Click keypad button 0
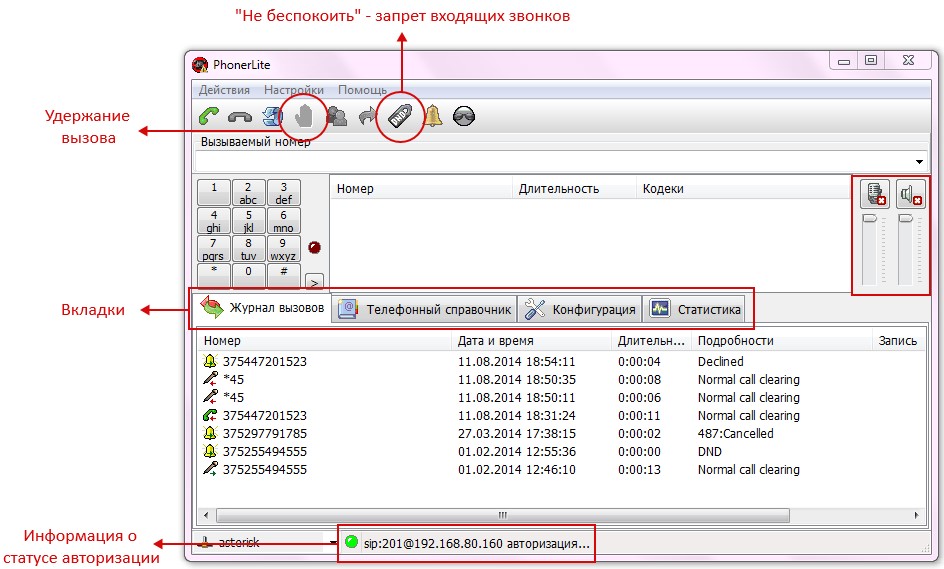 click(249, 276)
